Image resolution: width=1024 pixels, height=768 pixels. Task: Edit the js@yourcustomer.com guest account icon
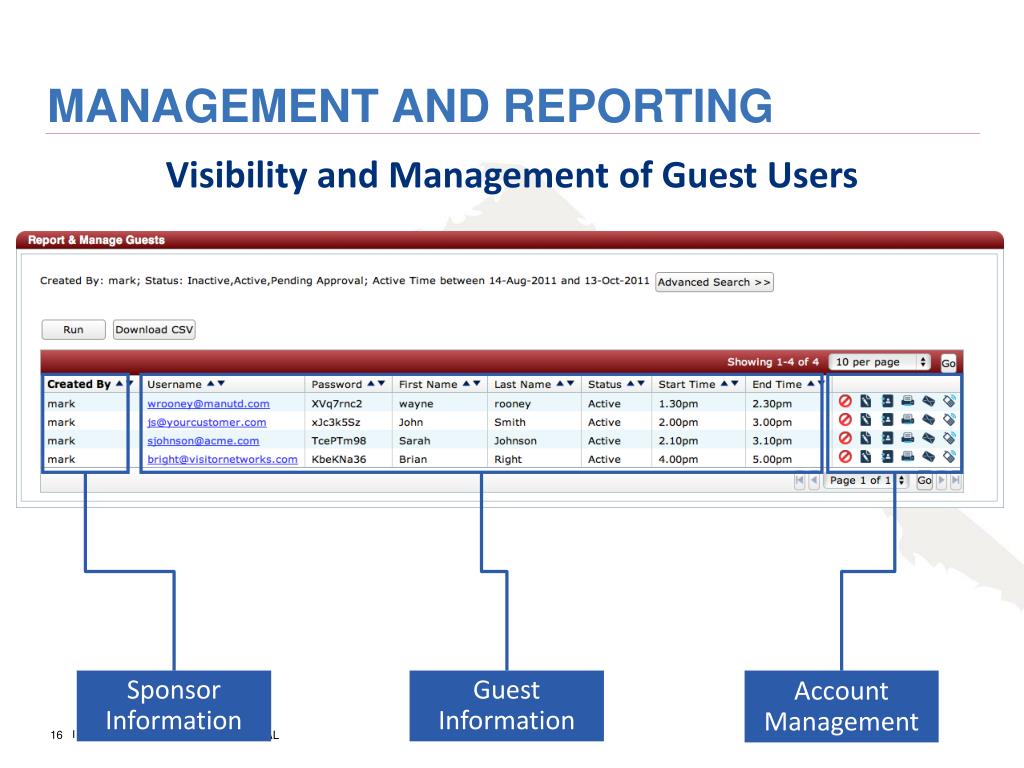[866, 419]
